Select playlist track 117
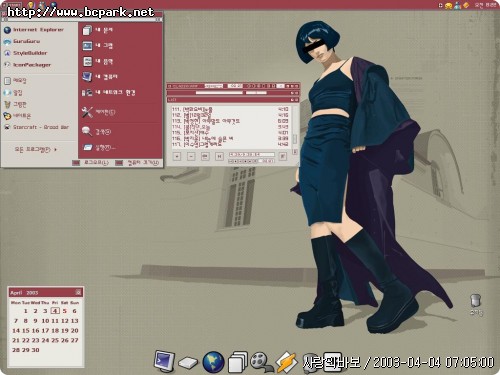This screenshot has height=375, width=500. 230,144
